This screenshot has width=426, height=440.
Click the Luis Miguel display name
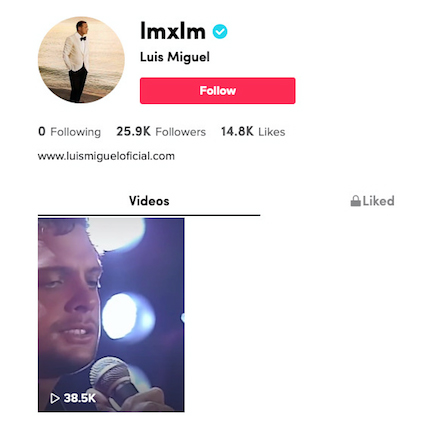pyautogui.click(x=175, y=57)
